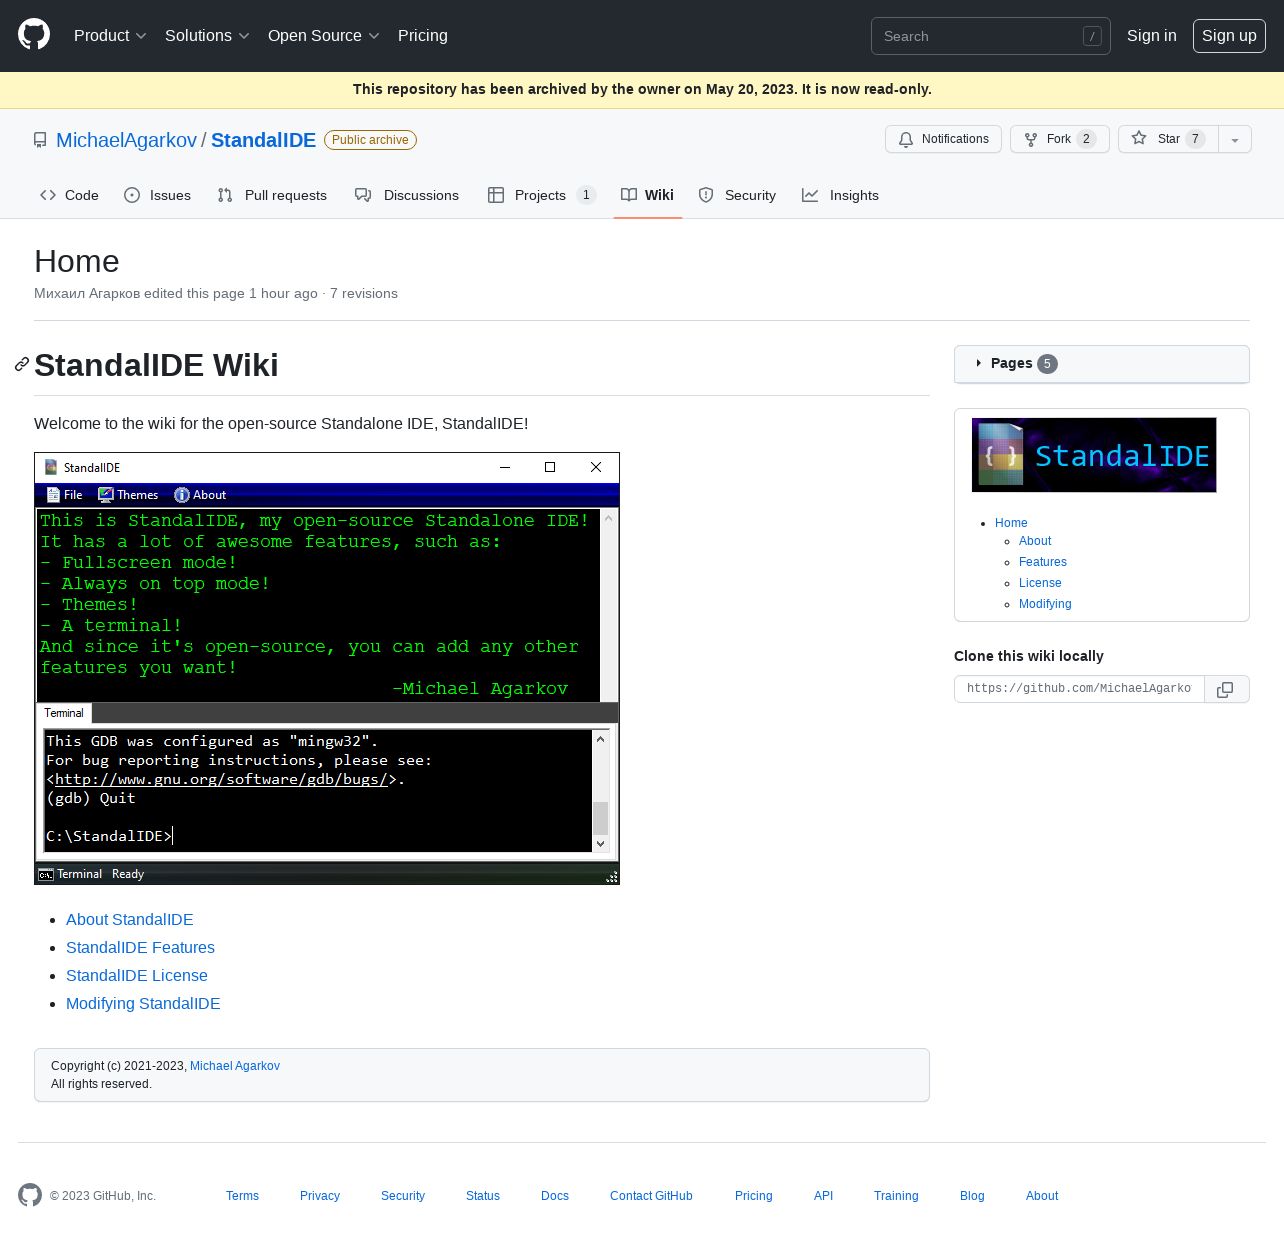Open the Blog footer link
Screen dimensions: 1284x1257
pyautogui.click(x=972, y=1196)
